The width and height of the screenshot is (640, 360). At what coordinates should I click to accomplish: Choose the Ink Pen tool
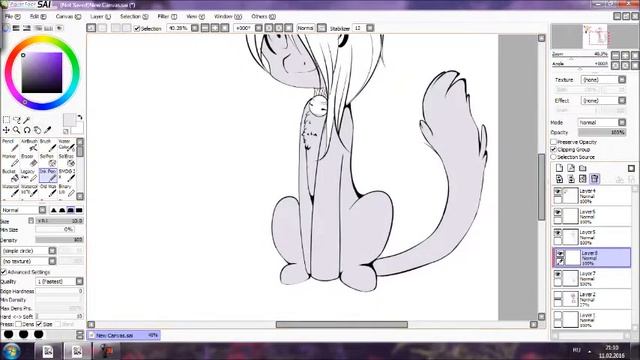pyautogui.click(x=48, y=176)
